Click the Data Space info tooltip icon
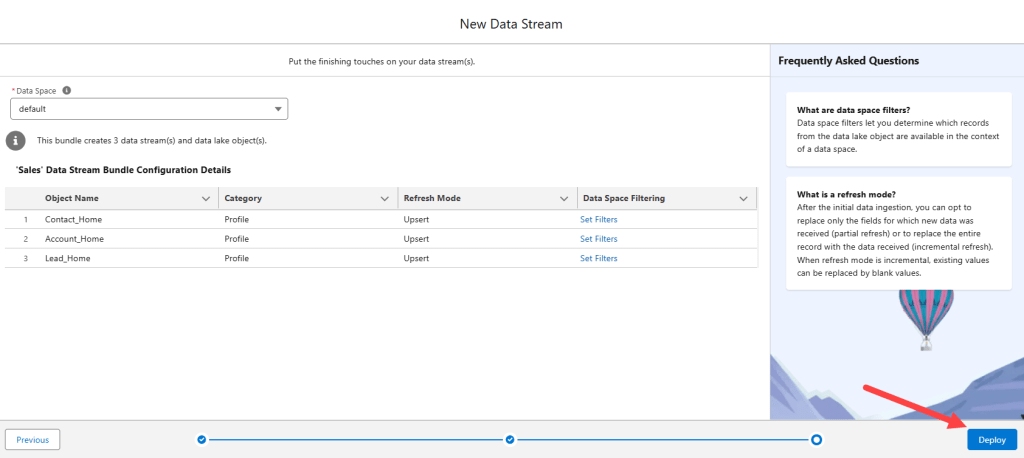The image size is (1024, 458). pos(67,90)
